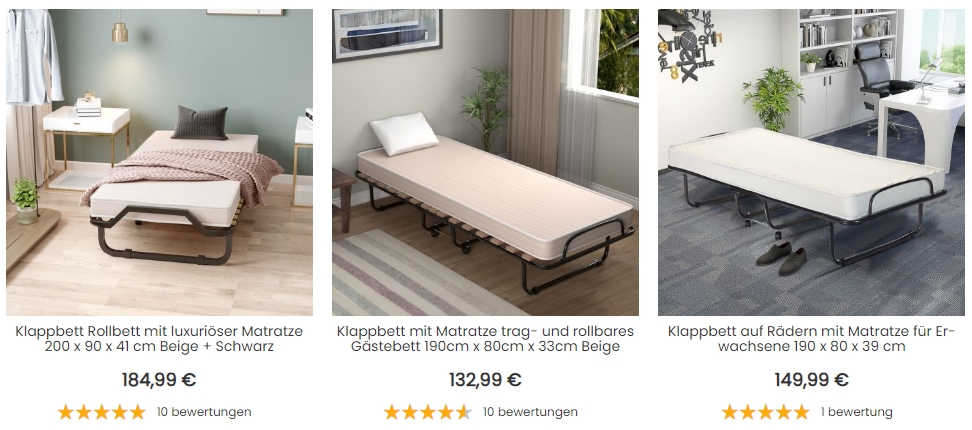
Task: View '10 bewertungen' for the 132,99 € bed
Action: [x=530, y=412]
